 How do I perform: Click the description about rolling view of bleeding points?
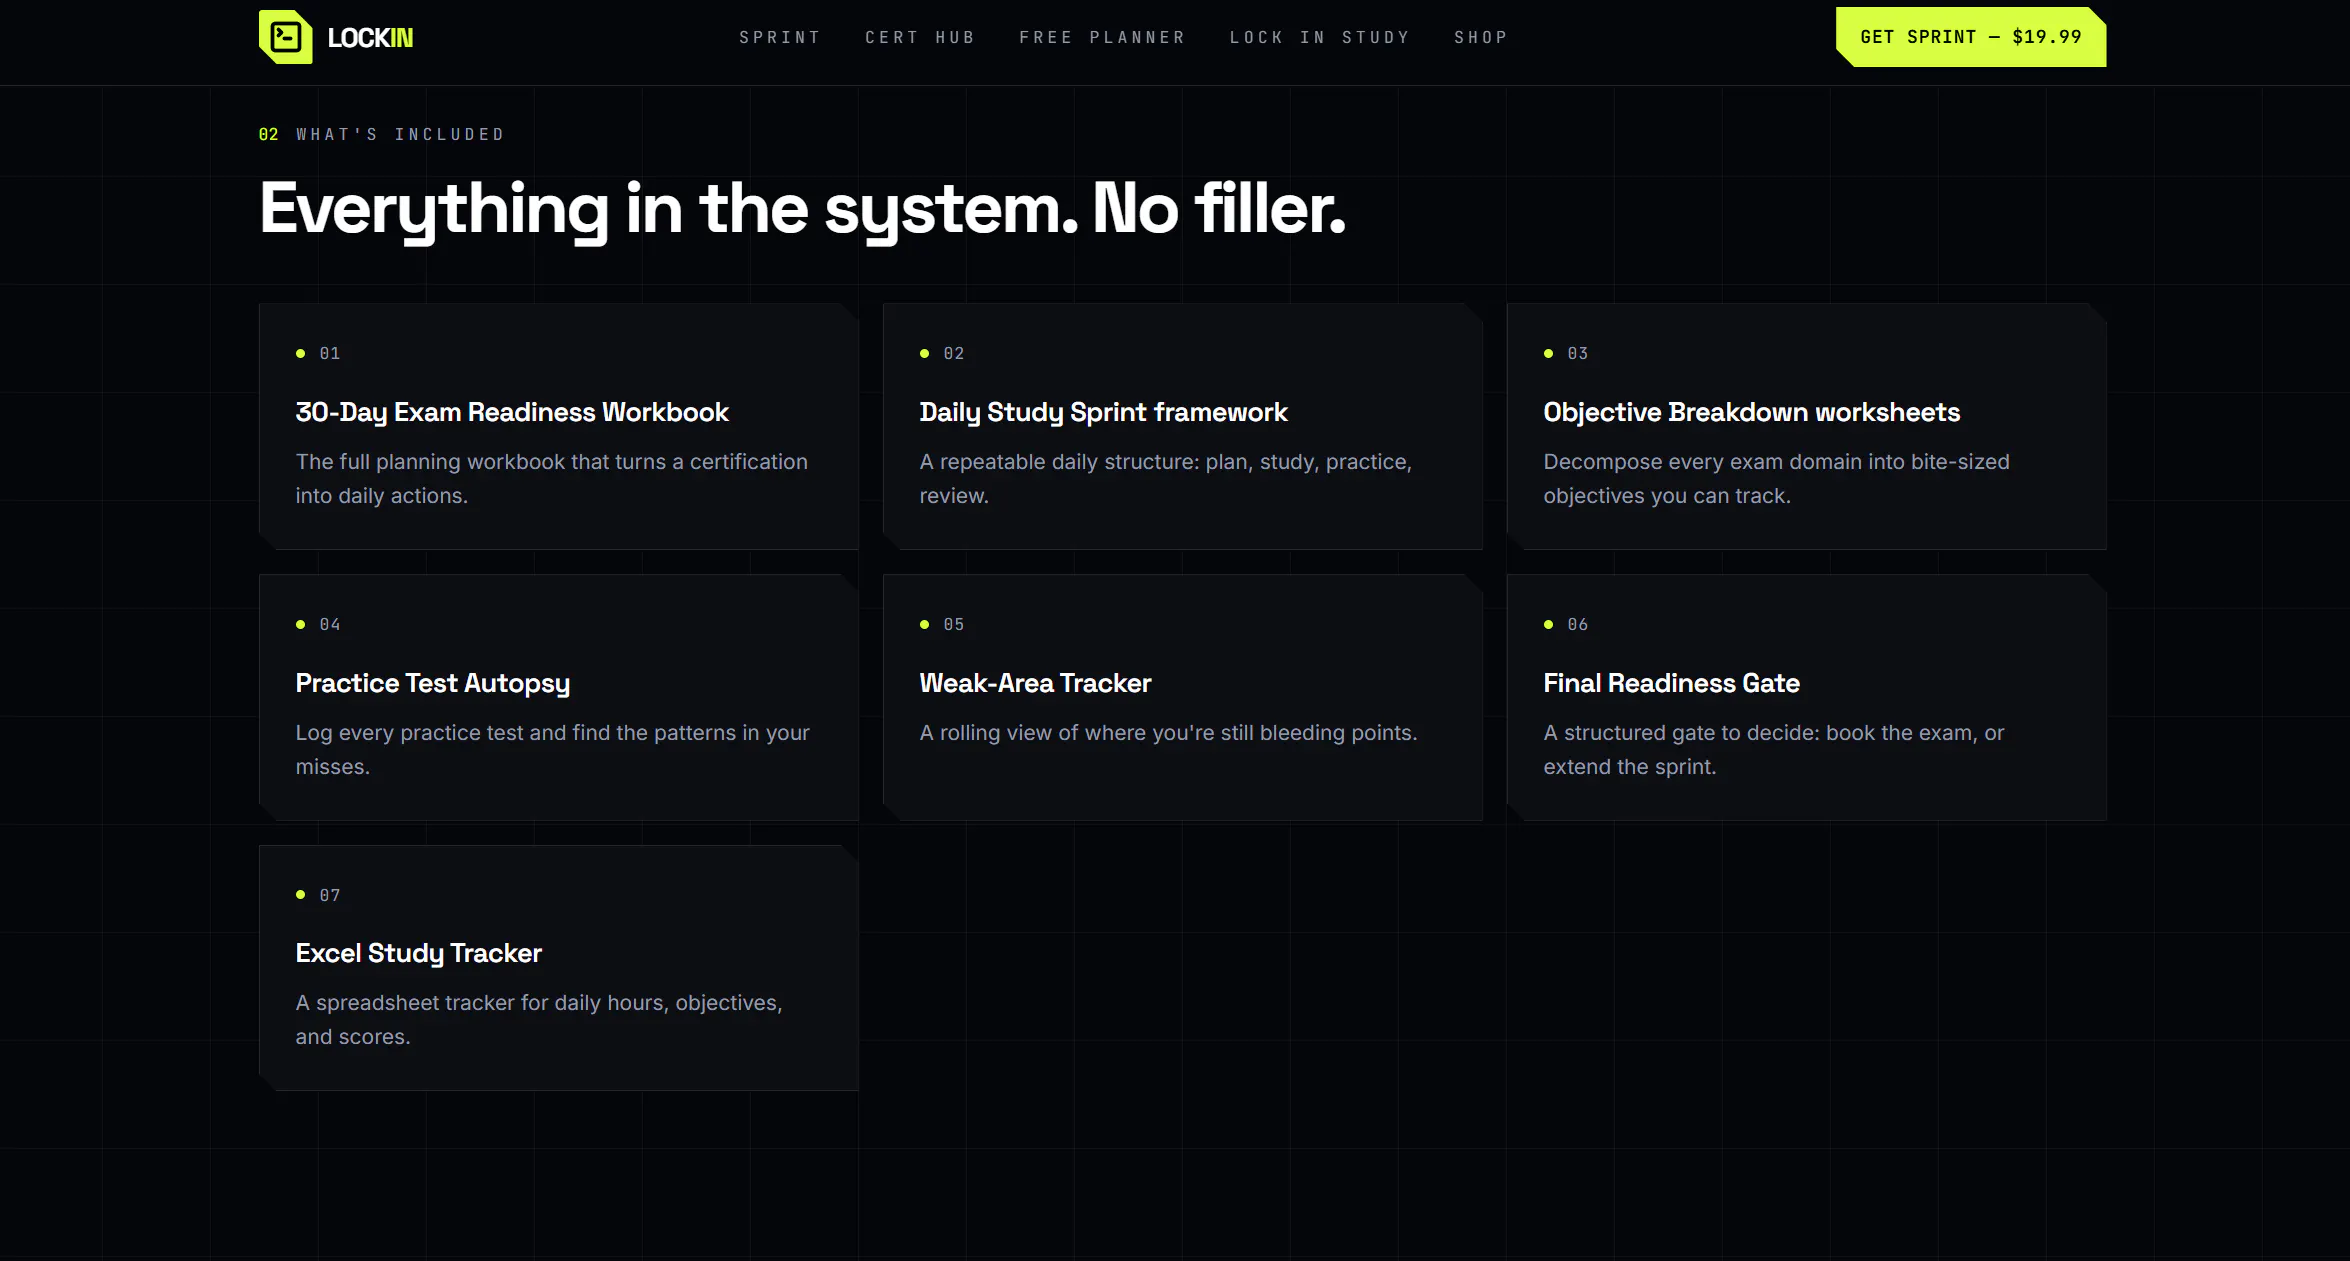pos(1168,733)
